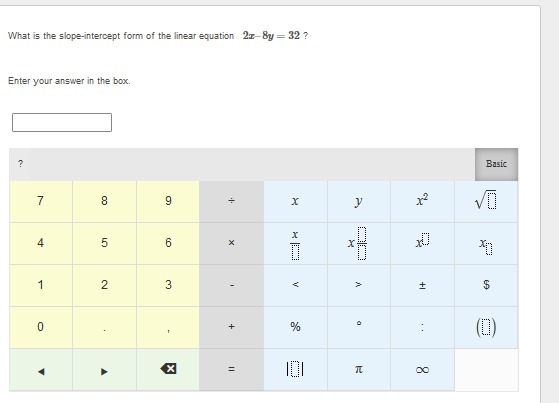Screen dimensions: 559x403
Task: Click the answer input box
Action: [x=62, y=122]
